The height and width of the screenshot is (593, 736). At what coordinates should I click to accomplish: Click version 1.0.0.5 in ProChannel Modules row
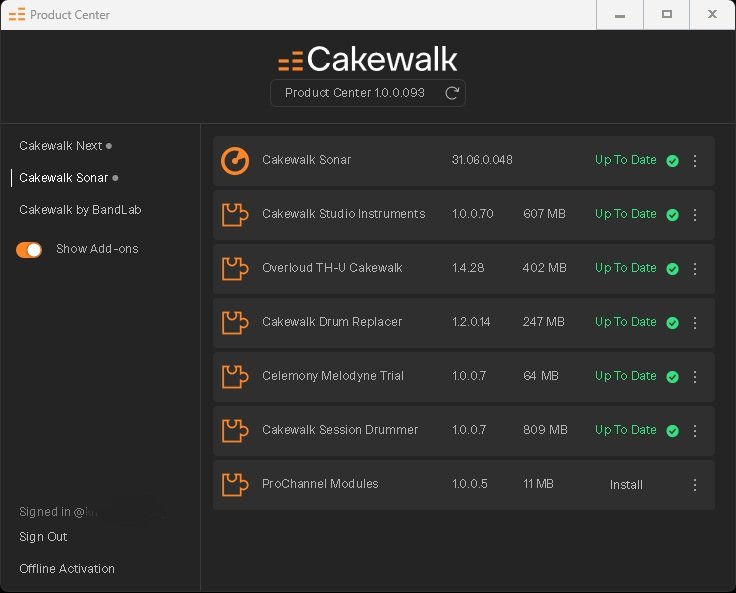pyautogui.click(x=469, y=484)
